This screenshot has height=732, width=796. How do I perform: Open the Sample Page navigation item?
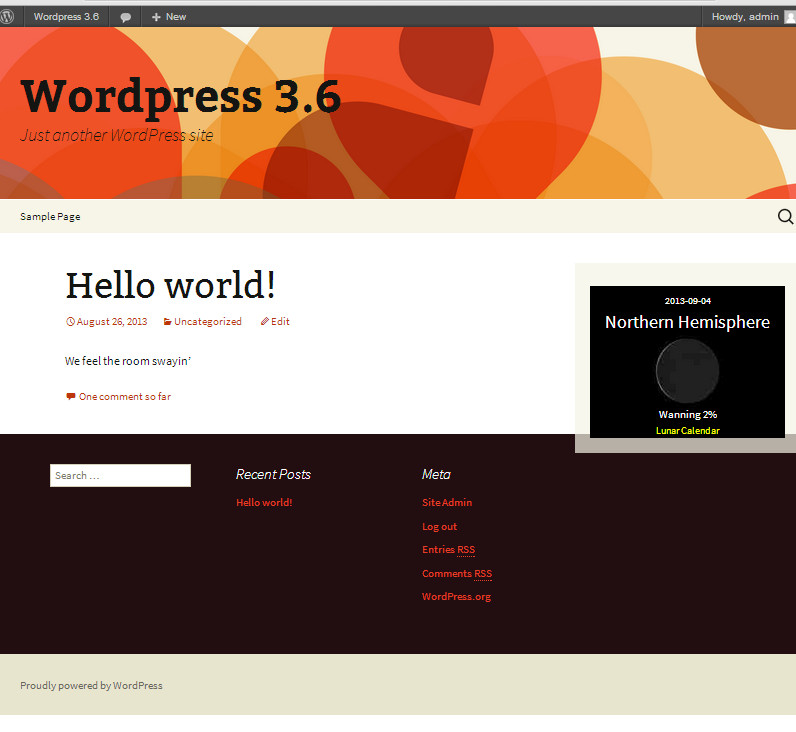[x=50, y=217]
